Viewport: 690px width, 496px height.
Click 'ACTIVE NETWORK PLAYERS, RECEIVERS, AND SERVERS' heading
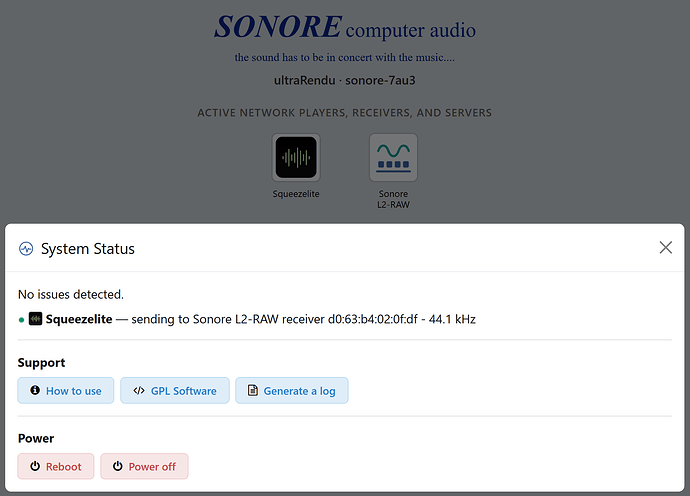point(345,113)
